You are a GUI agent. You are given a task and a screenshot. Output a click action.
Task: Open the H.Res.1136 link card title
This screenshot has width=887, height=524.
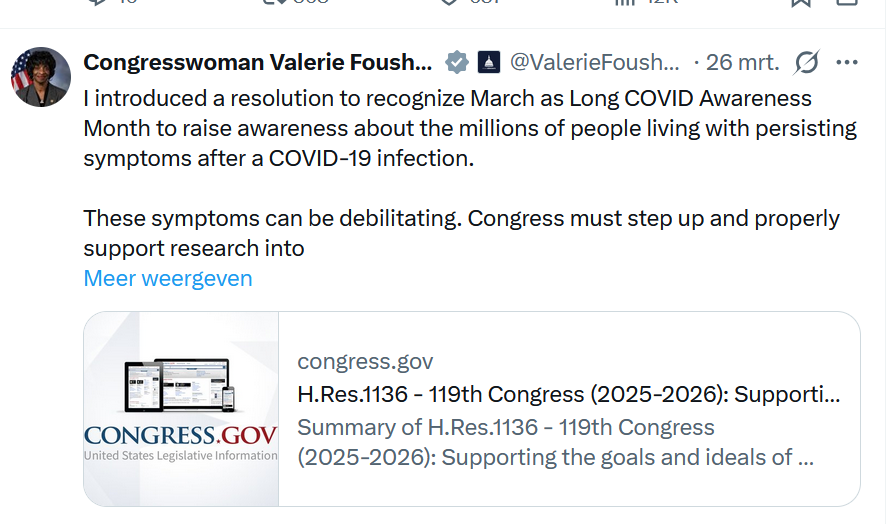pyautogui.click(x=568, y=394)
